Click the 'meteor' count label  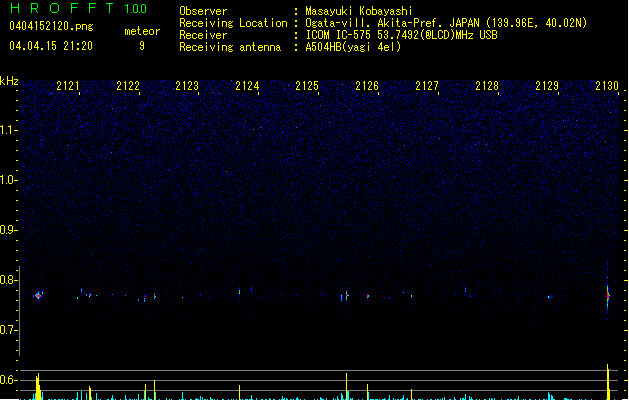[142, 31]
